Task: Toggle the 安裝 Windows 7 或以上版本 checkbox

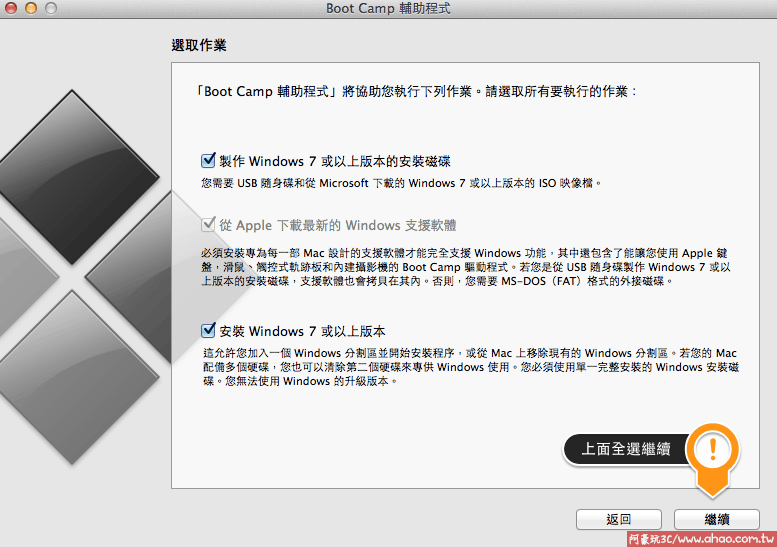Action: (x=208, y=330)
